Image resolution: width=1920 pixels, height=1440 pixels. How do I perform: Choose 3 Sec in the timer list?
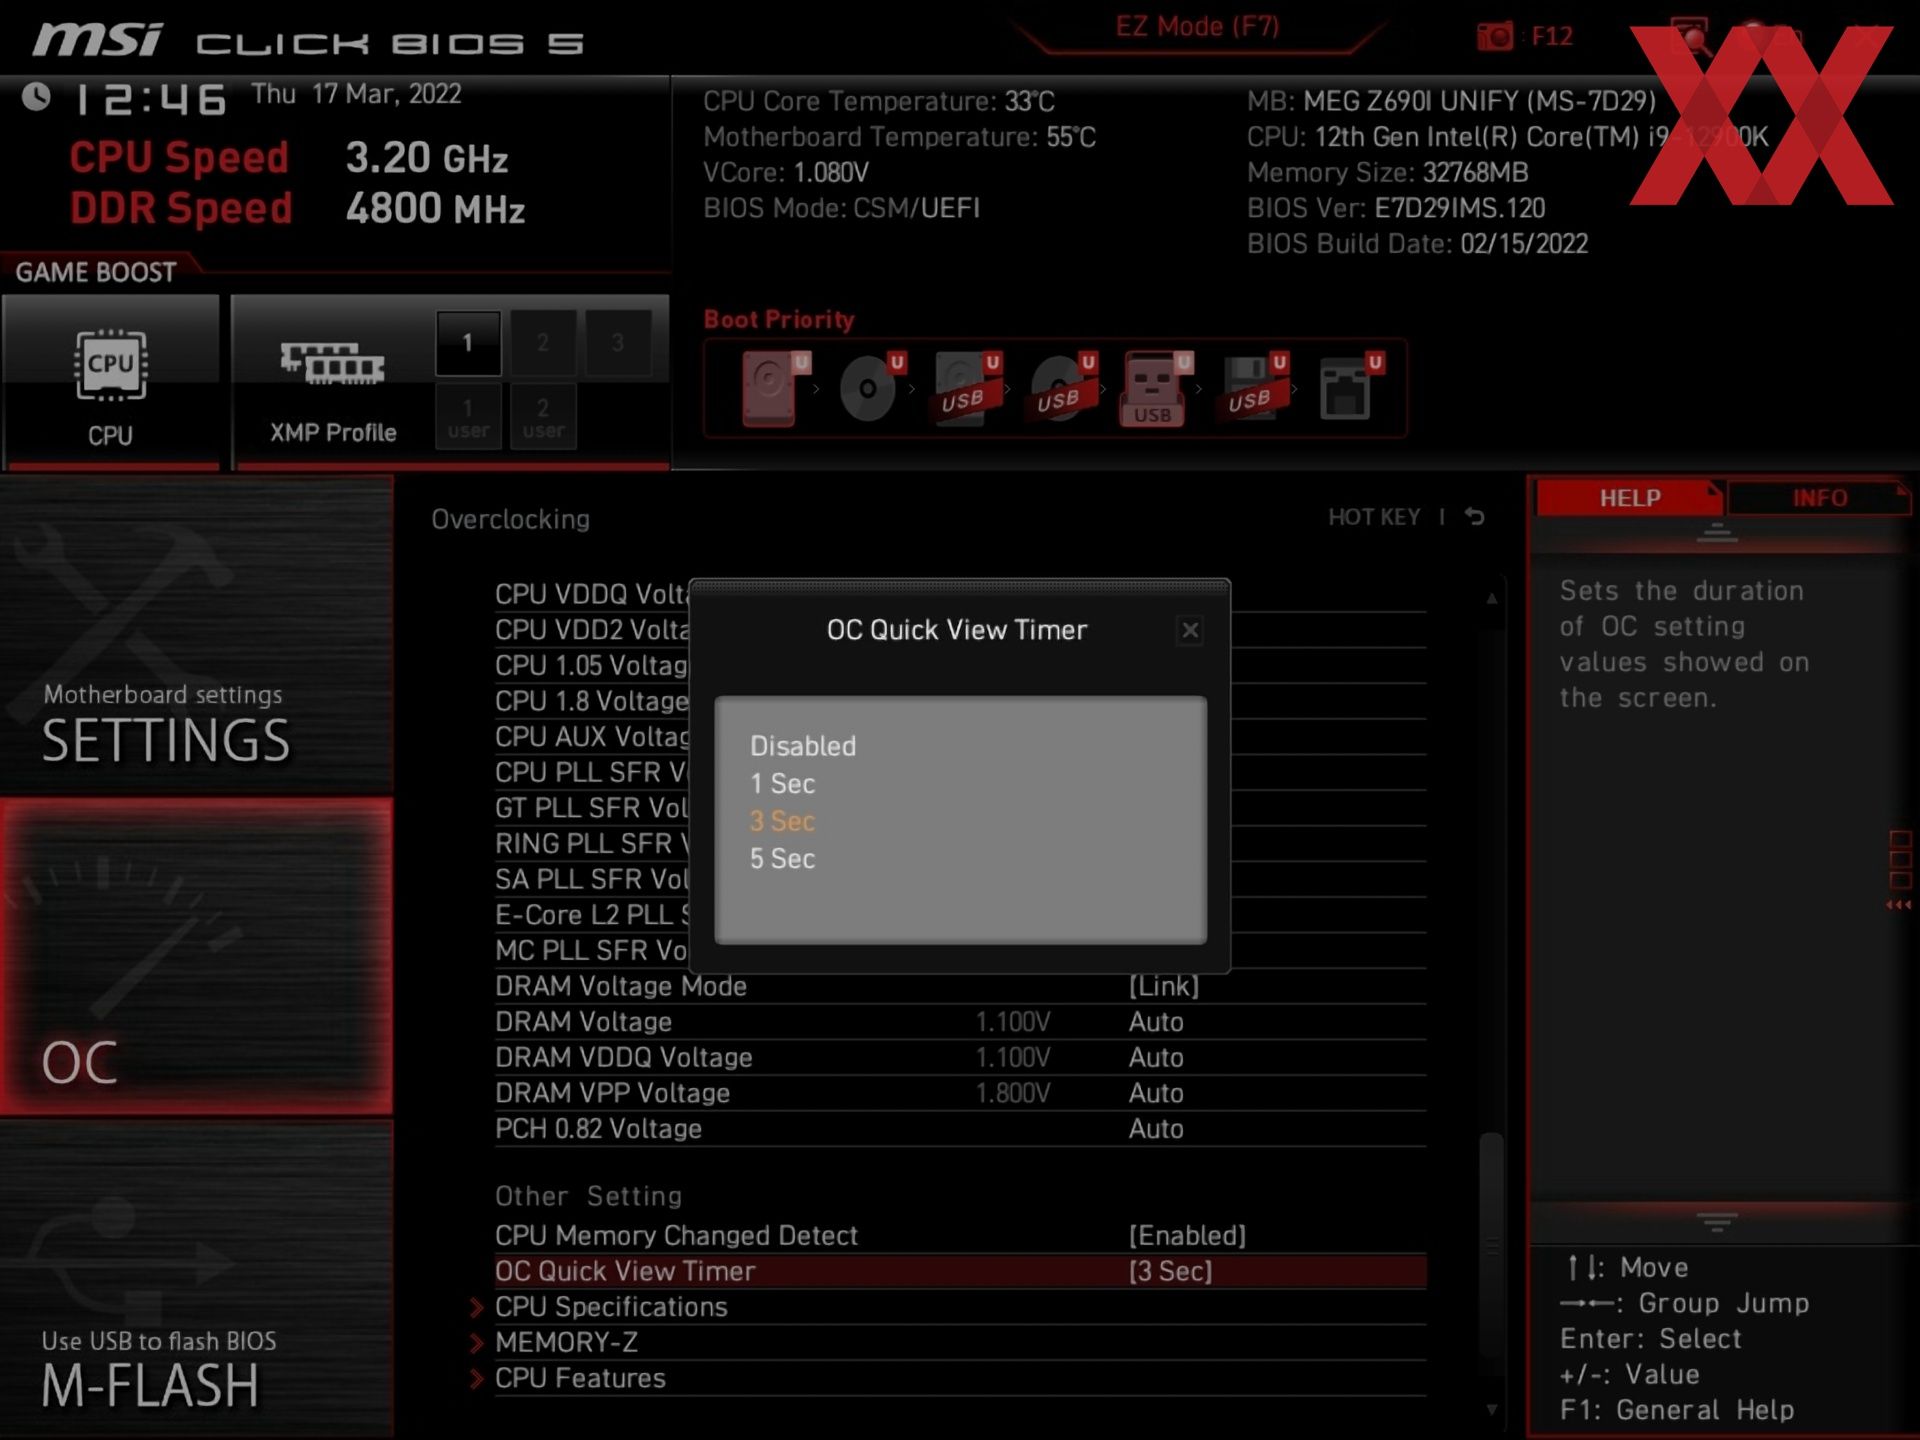(x=783, y=821)
